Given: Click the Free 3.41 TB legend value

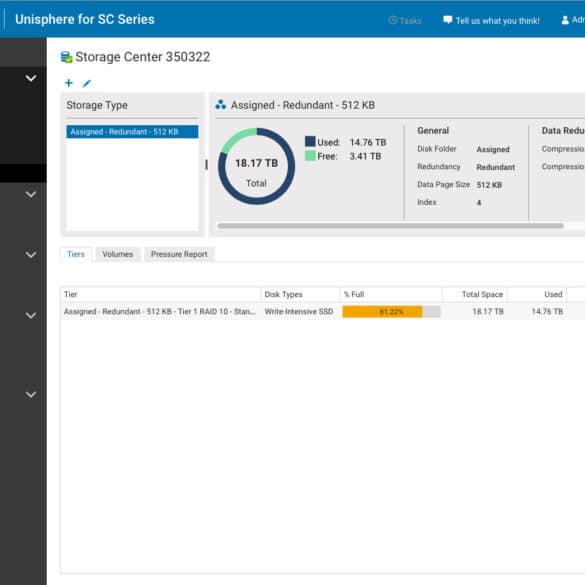Looking at the screenshot, I should tap(365, 156).
